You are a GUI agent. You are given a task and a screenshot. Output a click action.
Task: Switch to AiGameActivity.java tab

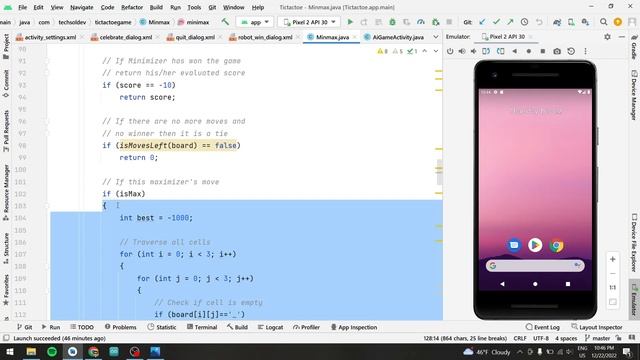pyautogui.click(x=394, y=37)
